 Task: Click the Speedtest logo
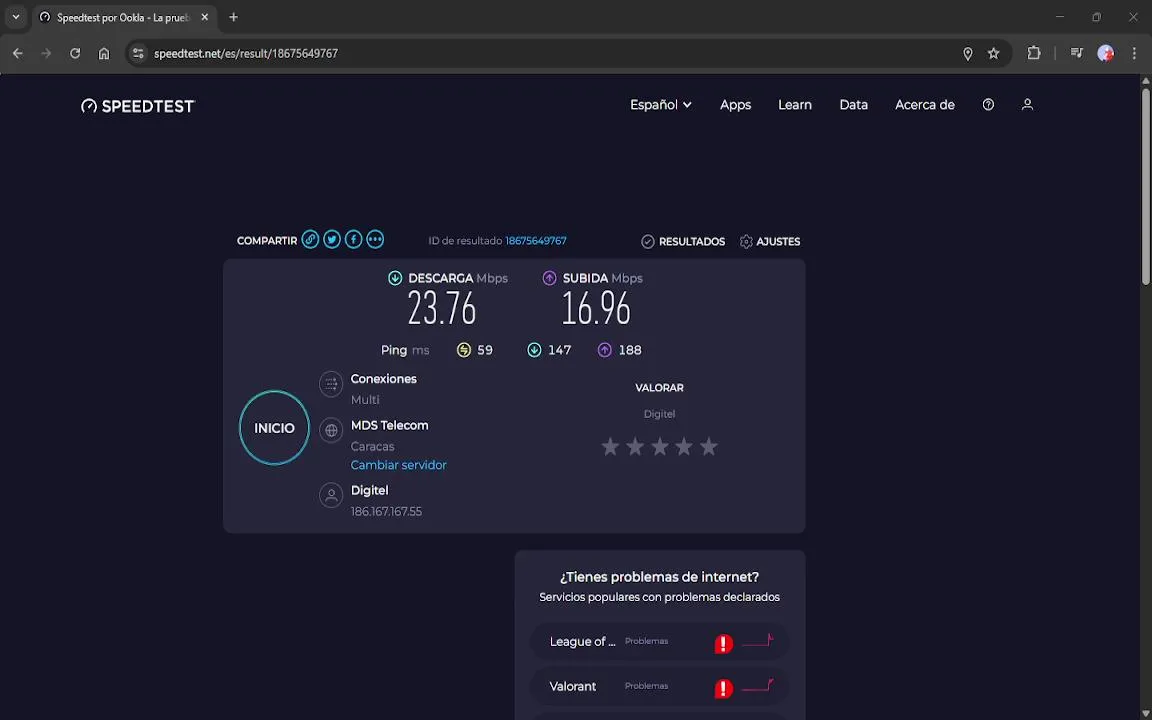pos(138,106)
